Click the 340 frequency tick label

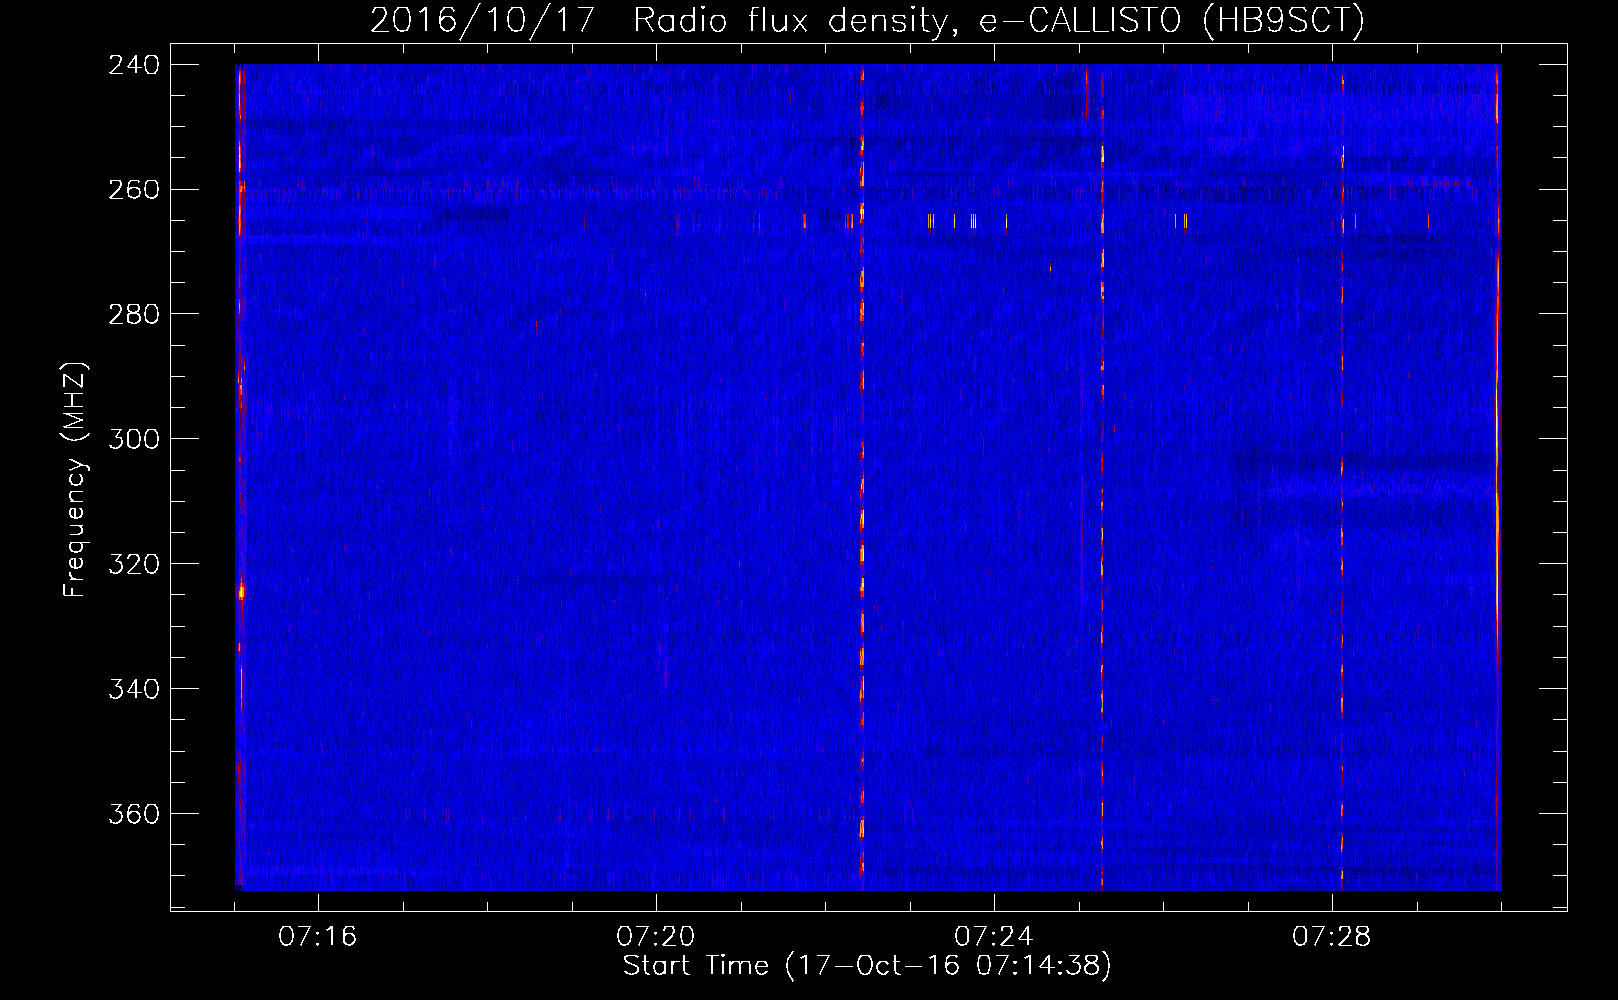(134, 690)
